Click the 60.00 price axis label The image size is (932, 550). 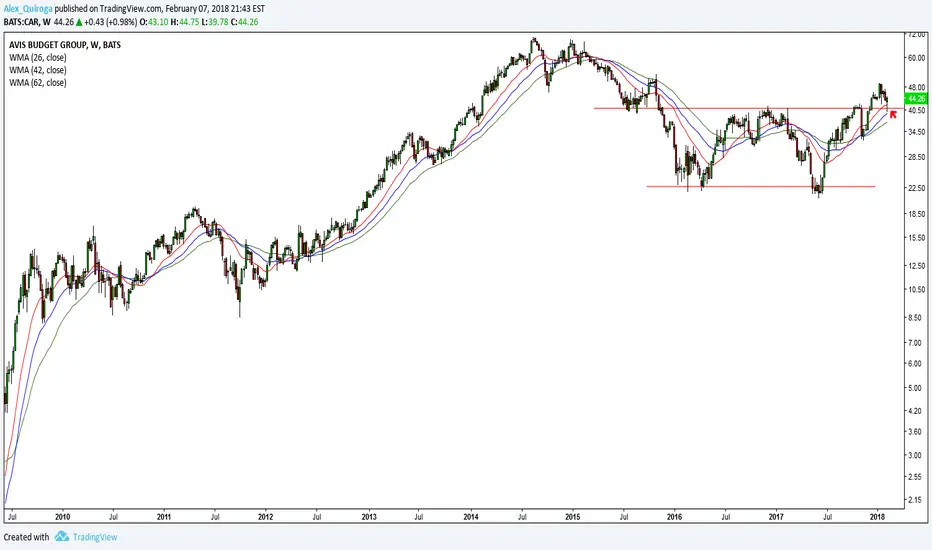(916, 58)
